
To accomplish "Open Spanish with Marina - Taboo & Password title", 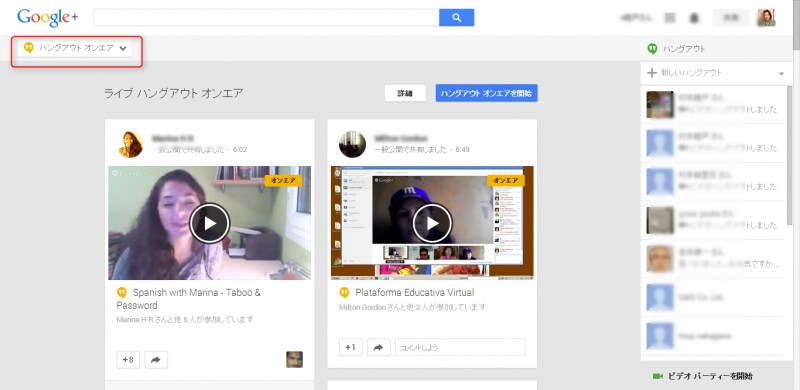I will click(x=189, y=299).
